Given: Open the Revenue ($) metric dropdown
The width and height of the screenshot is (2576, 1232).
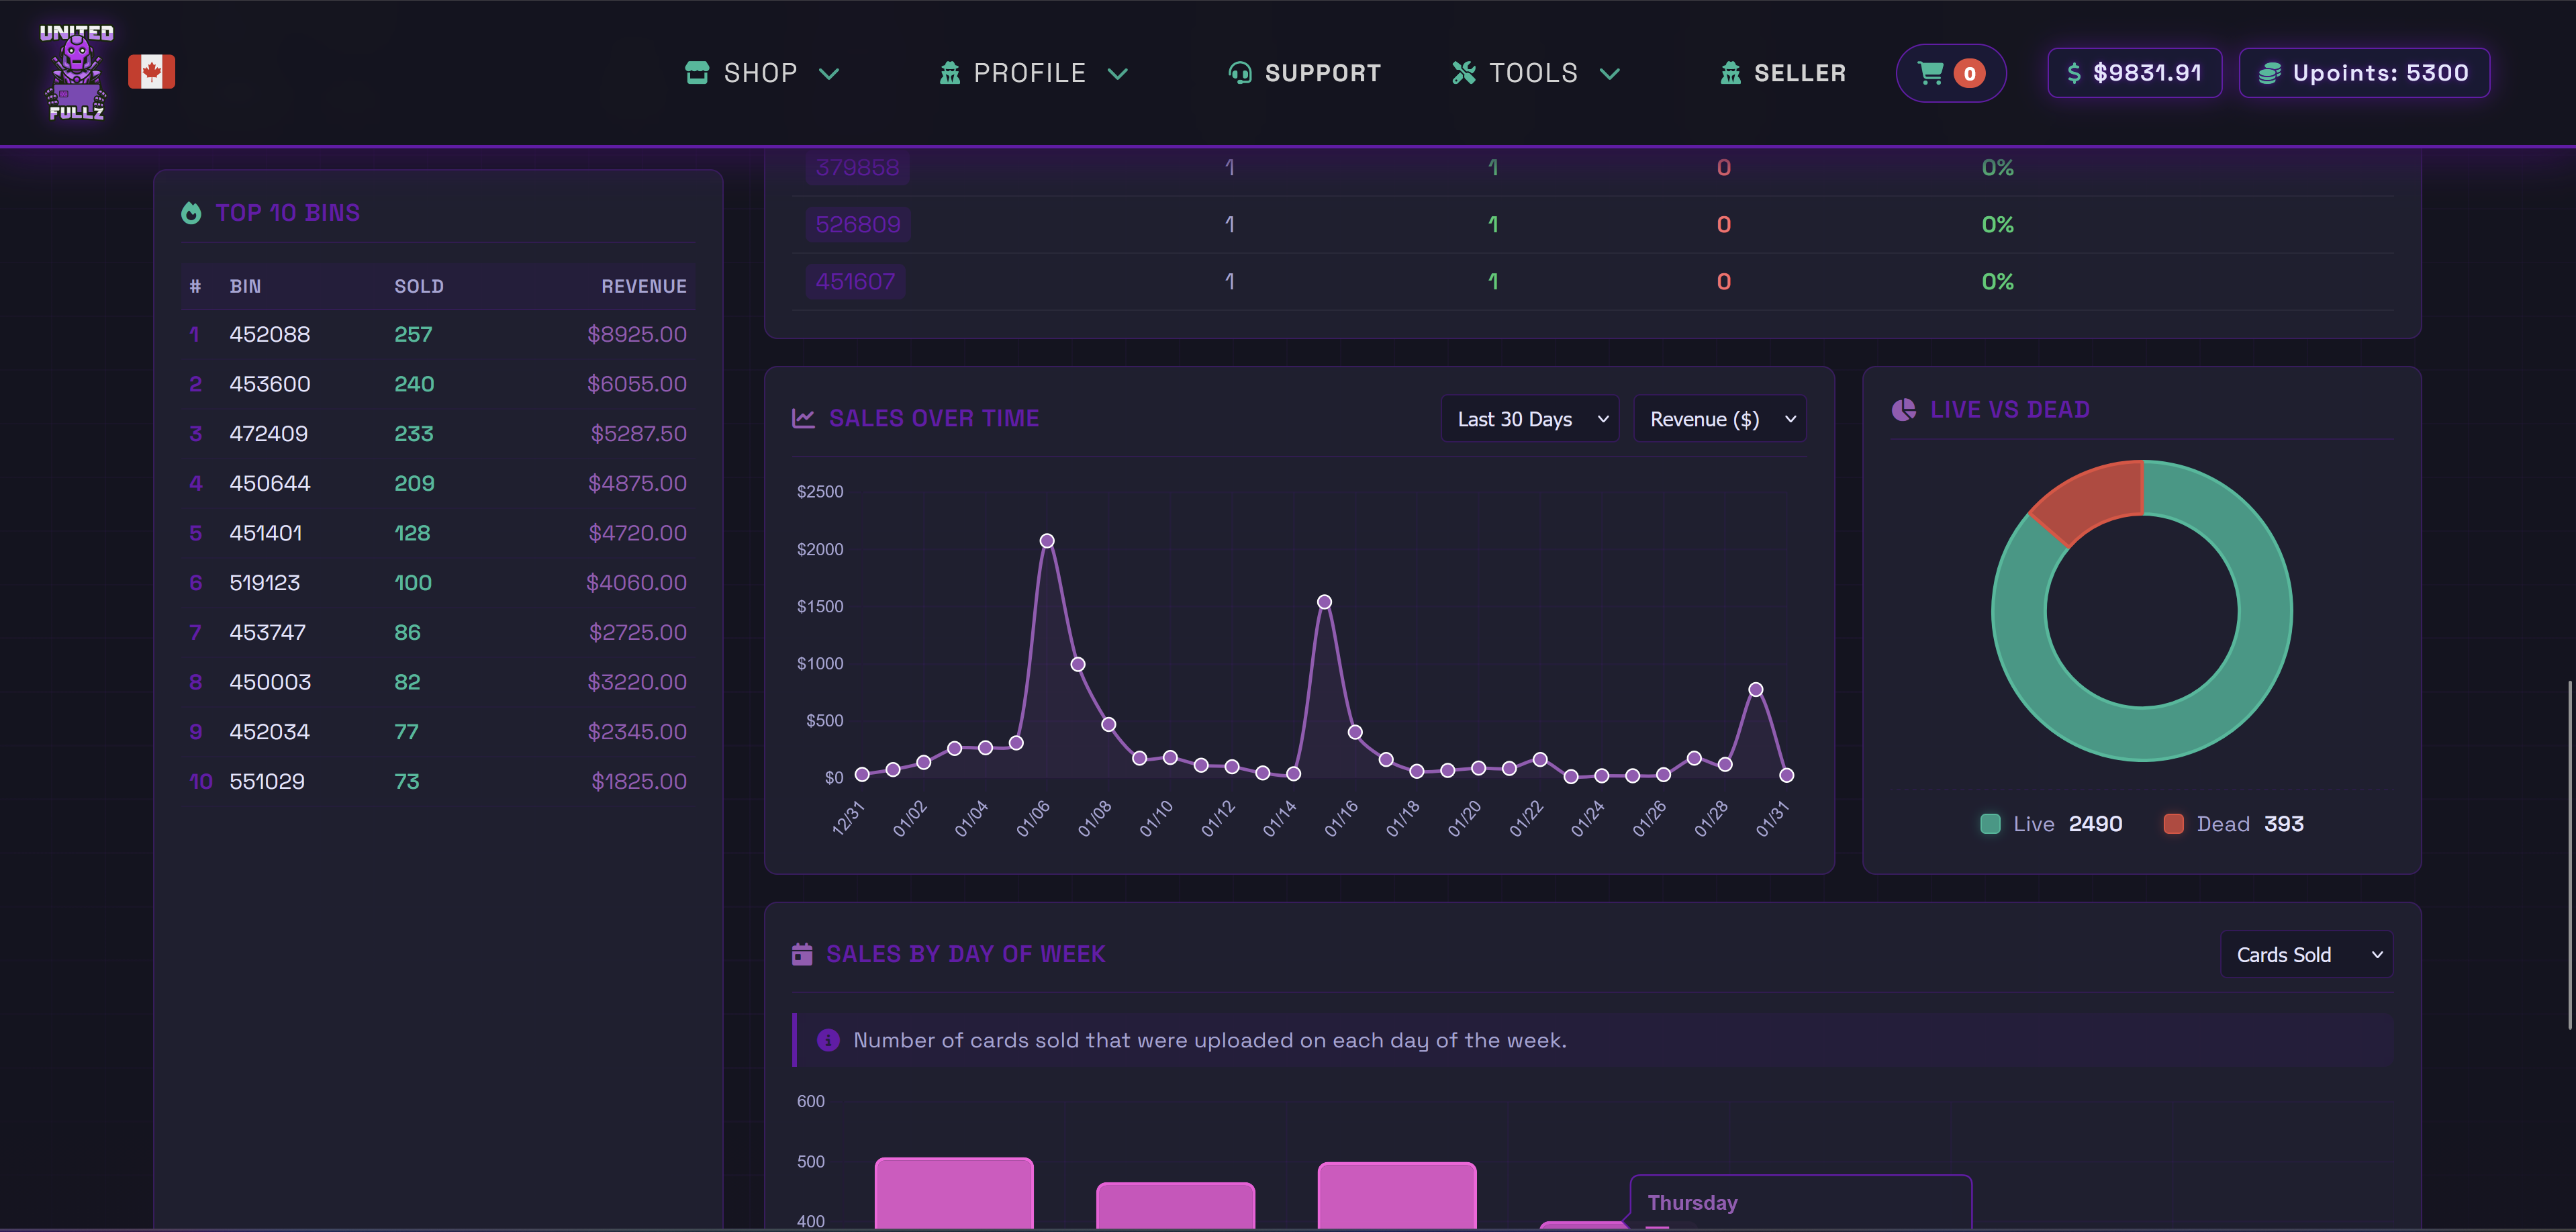Looking at the screenshot, I should tap(1720, 419).
